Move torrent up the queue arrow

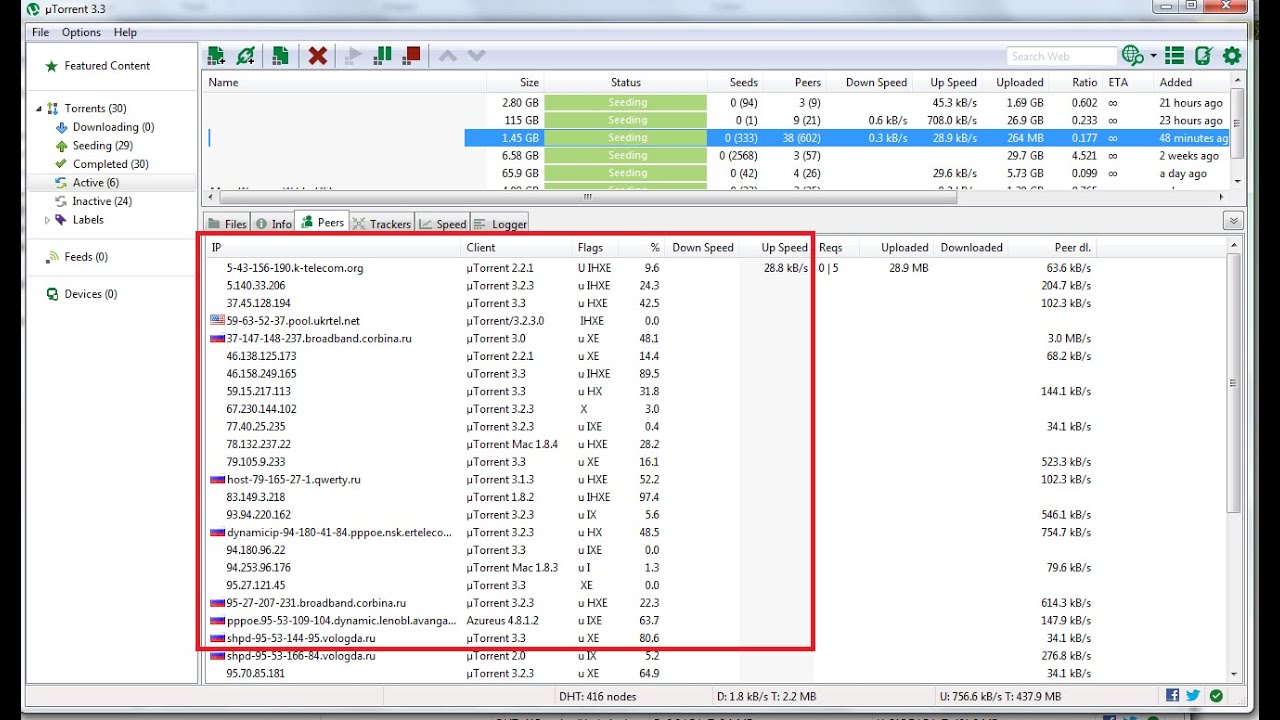[448, 56]
